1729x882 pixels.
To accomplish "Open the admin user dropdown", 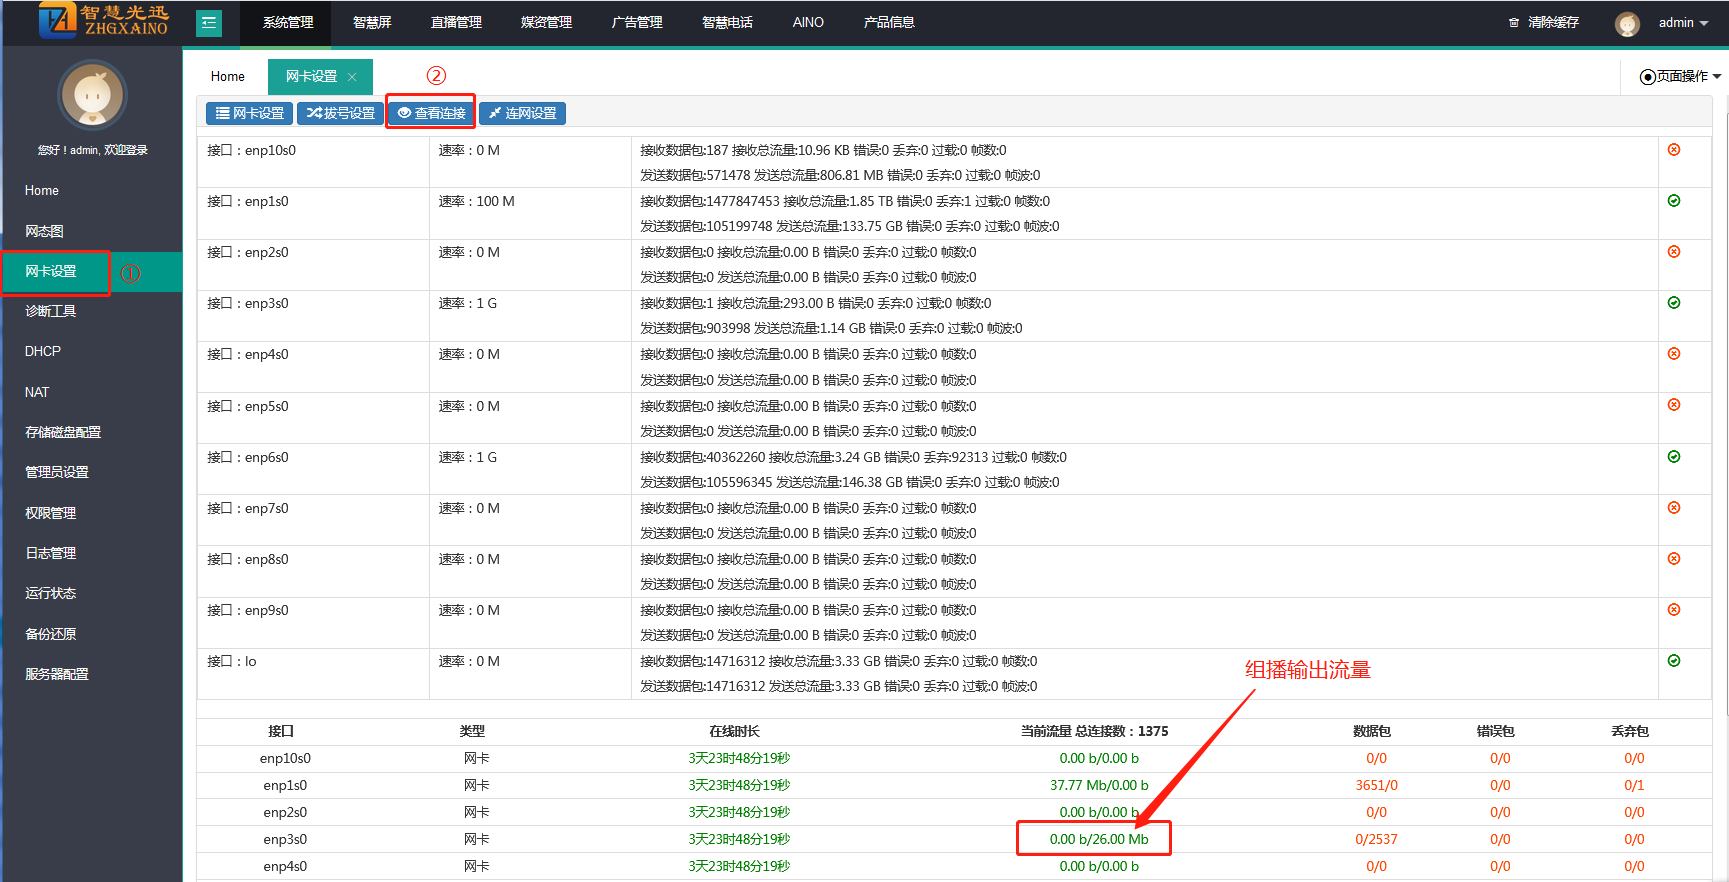I will pos(1683,23).
